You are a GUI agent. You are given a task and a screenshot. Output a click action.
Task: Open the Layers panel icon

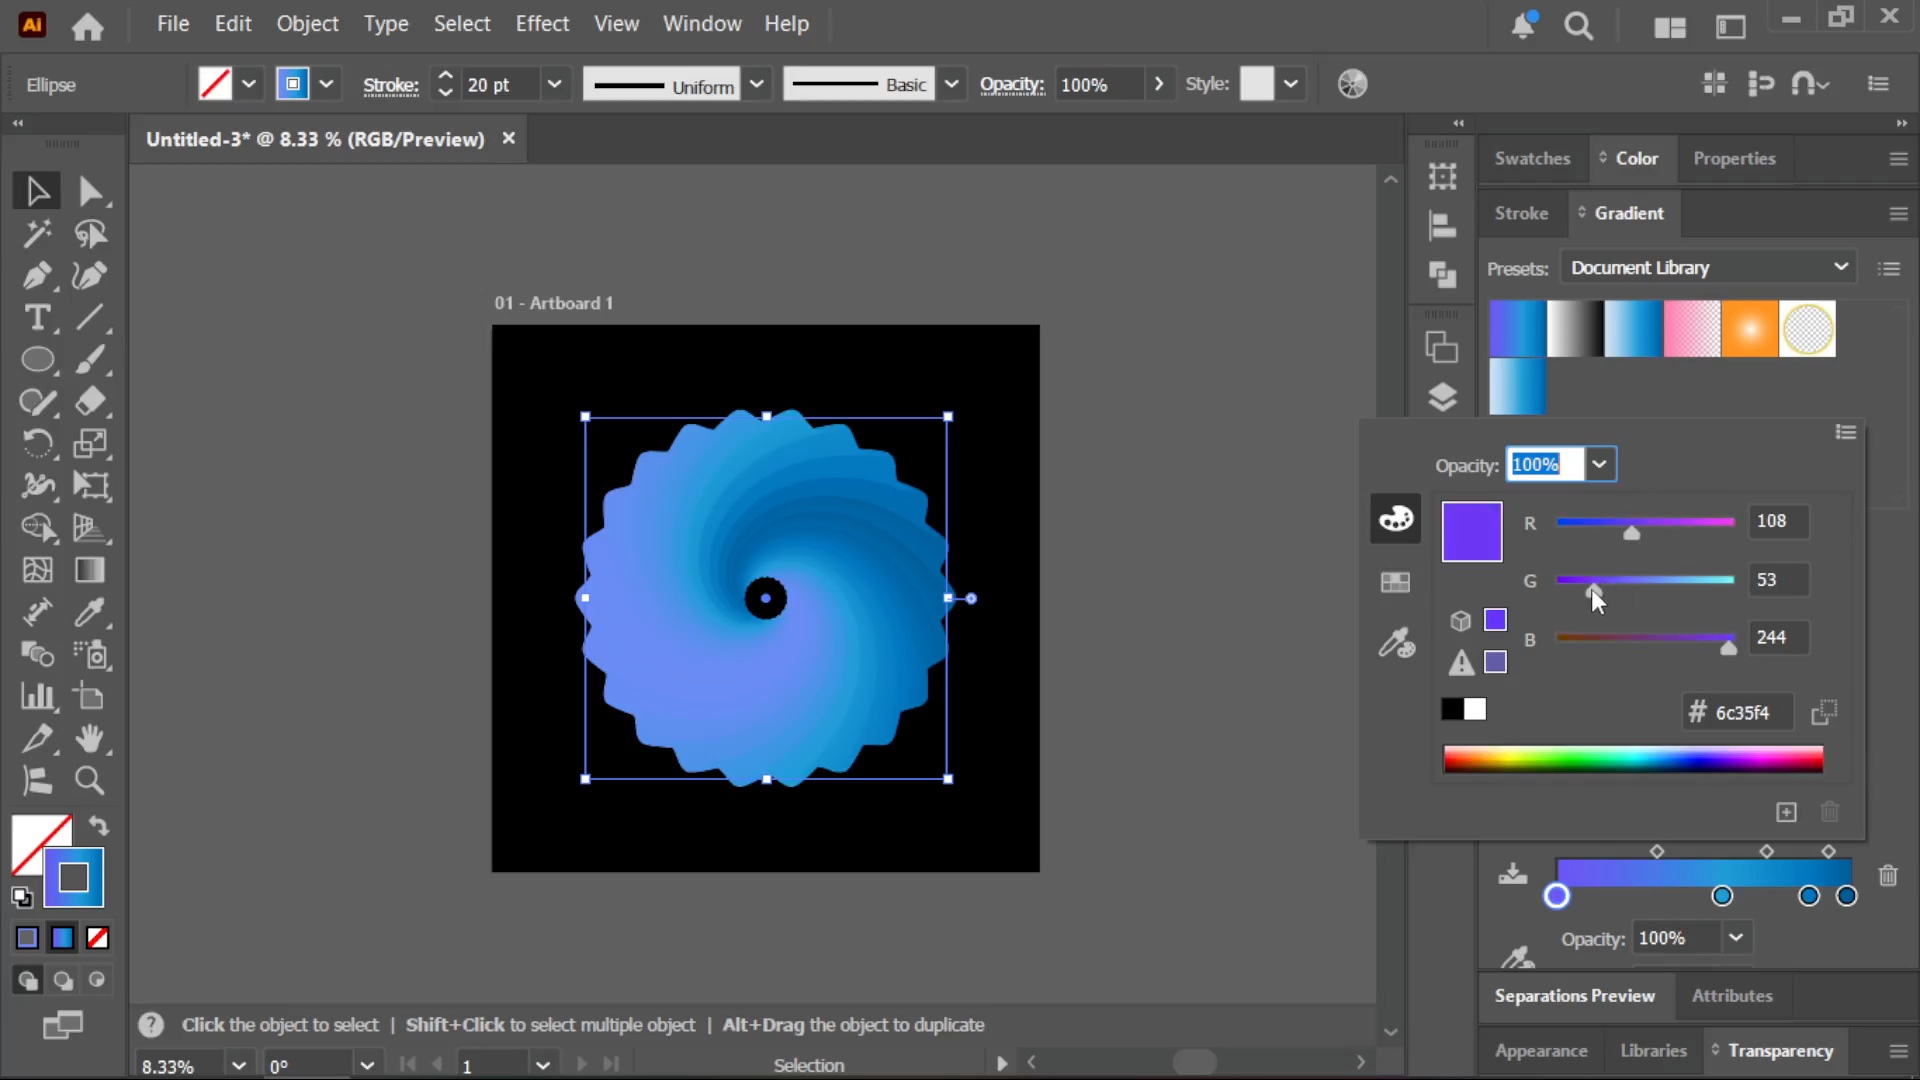click(1441, 398)
